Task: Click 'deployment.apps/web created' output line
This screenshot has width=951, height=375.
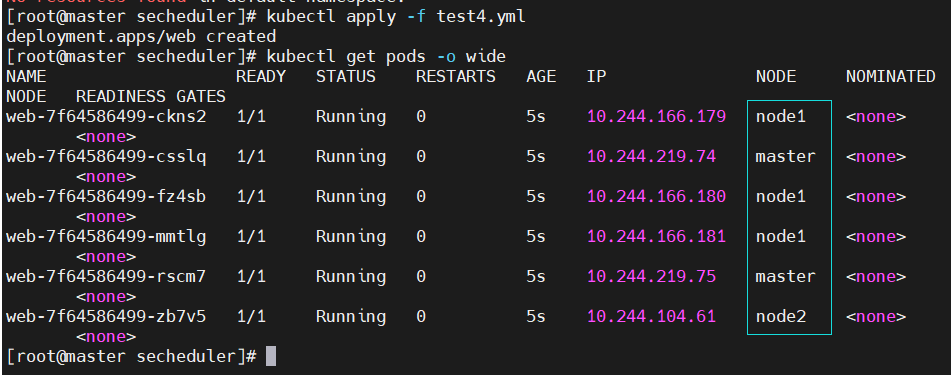Action: click(x=141, y=37)
